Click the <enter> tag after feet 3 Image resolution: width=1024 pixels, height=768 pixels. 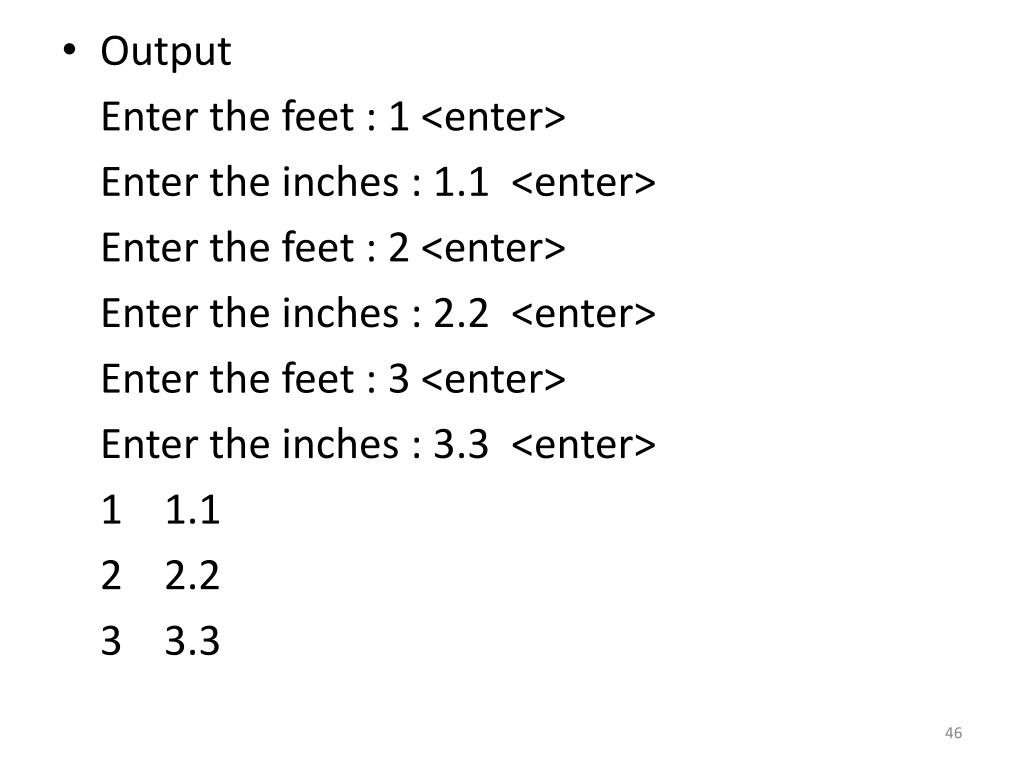click(x=494, y=379)
